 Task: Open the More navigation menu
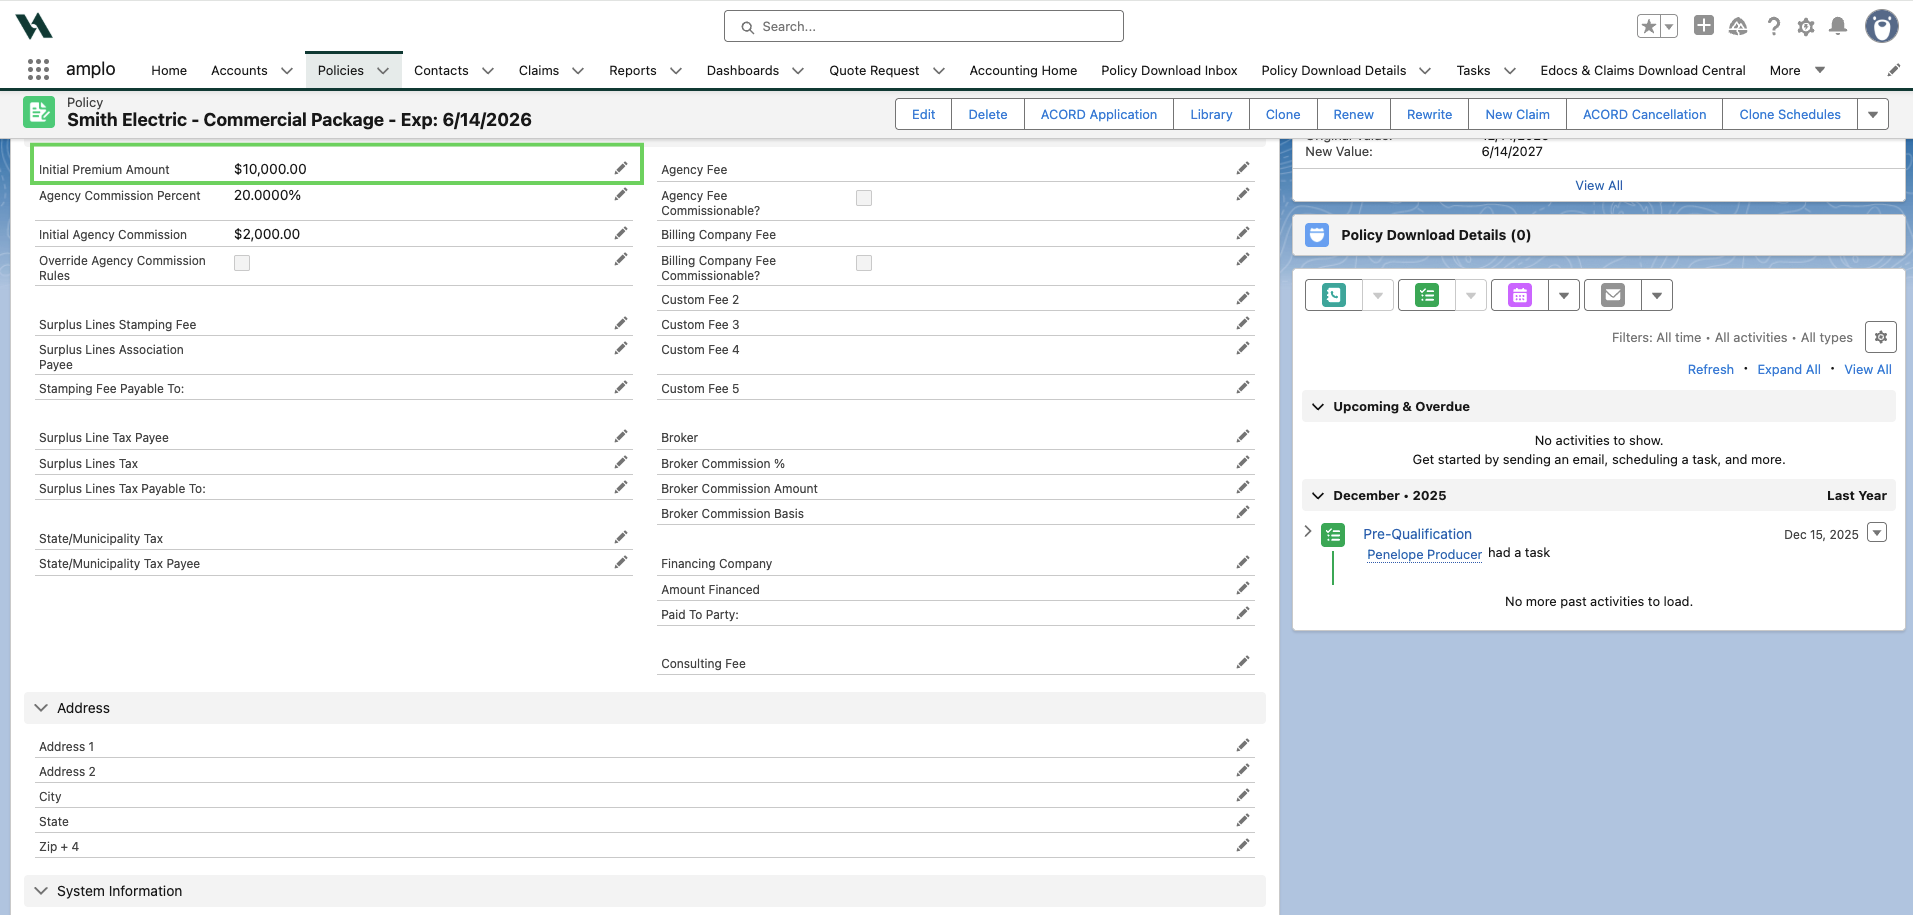1797,71
